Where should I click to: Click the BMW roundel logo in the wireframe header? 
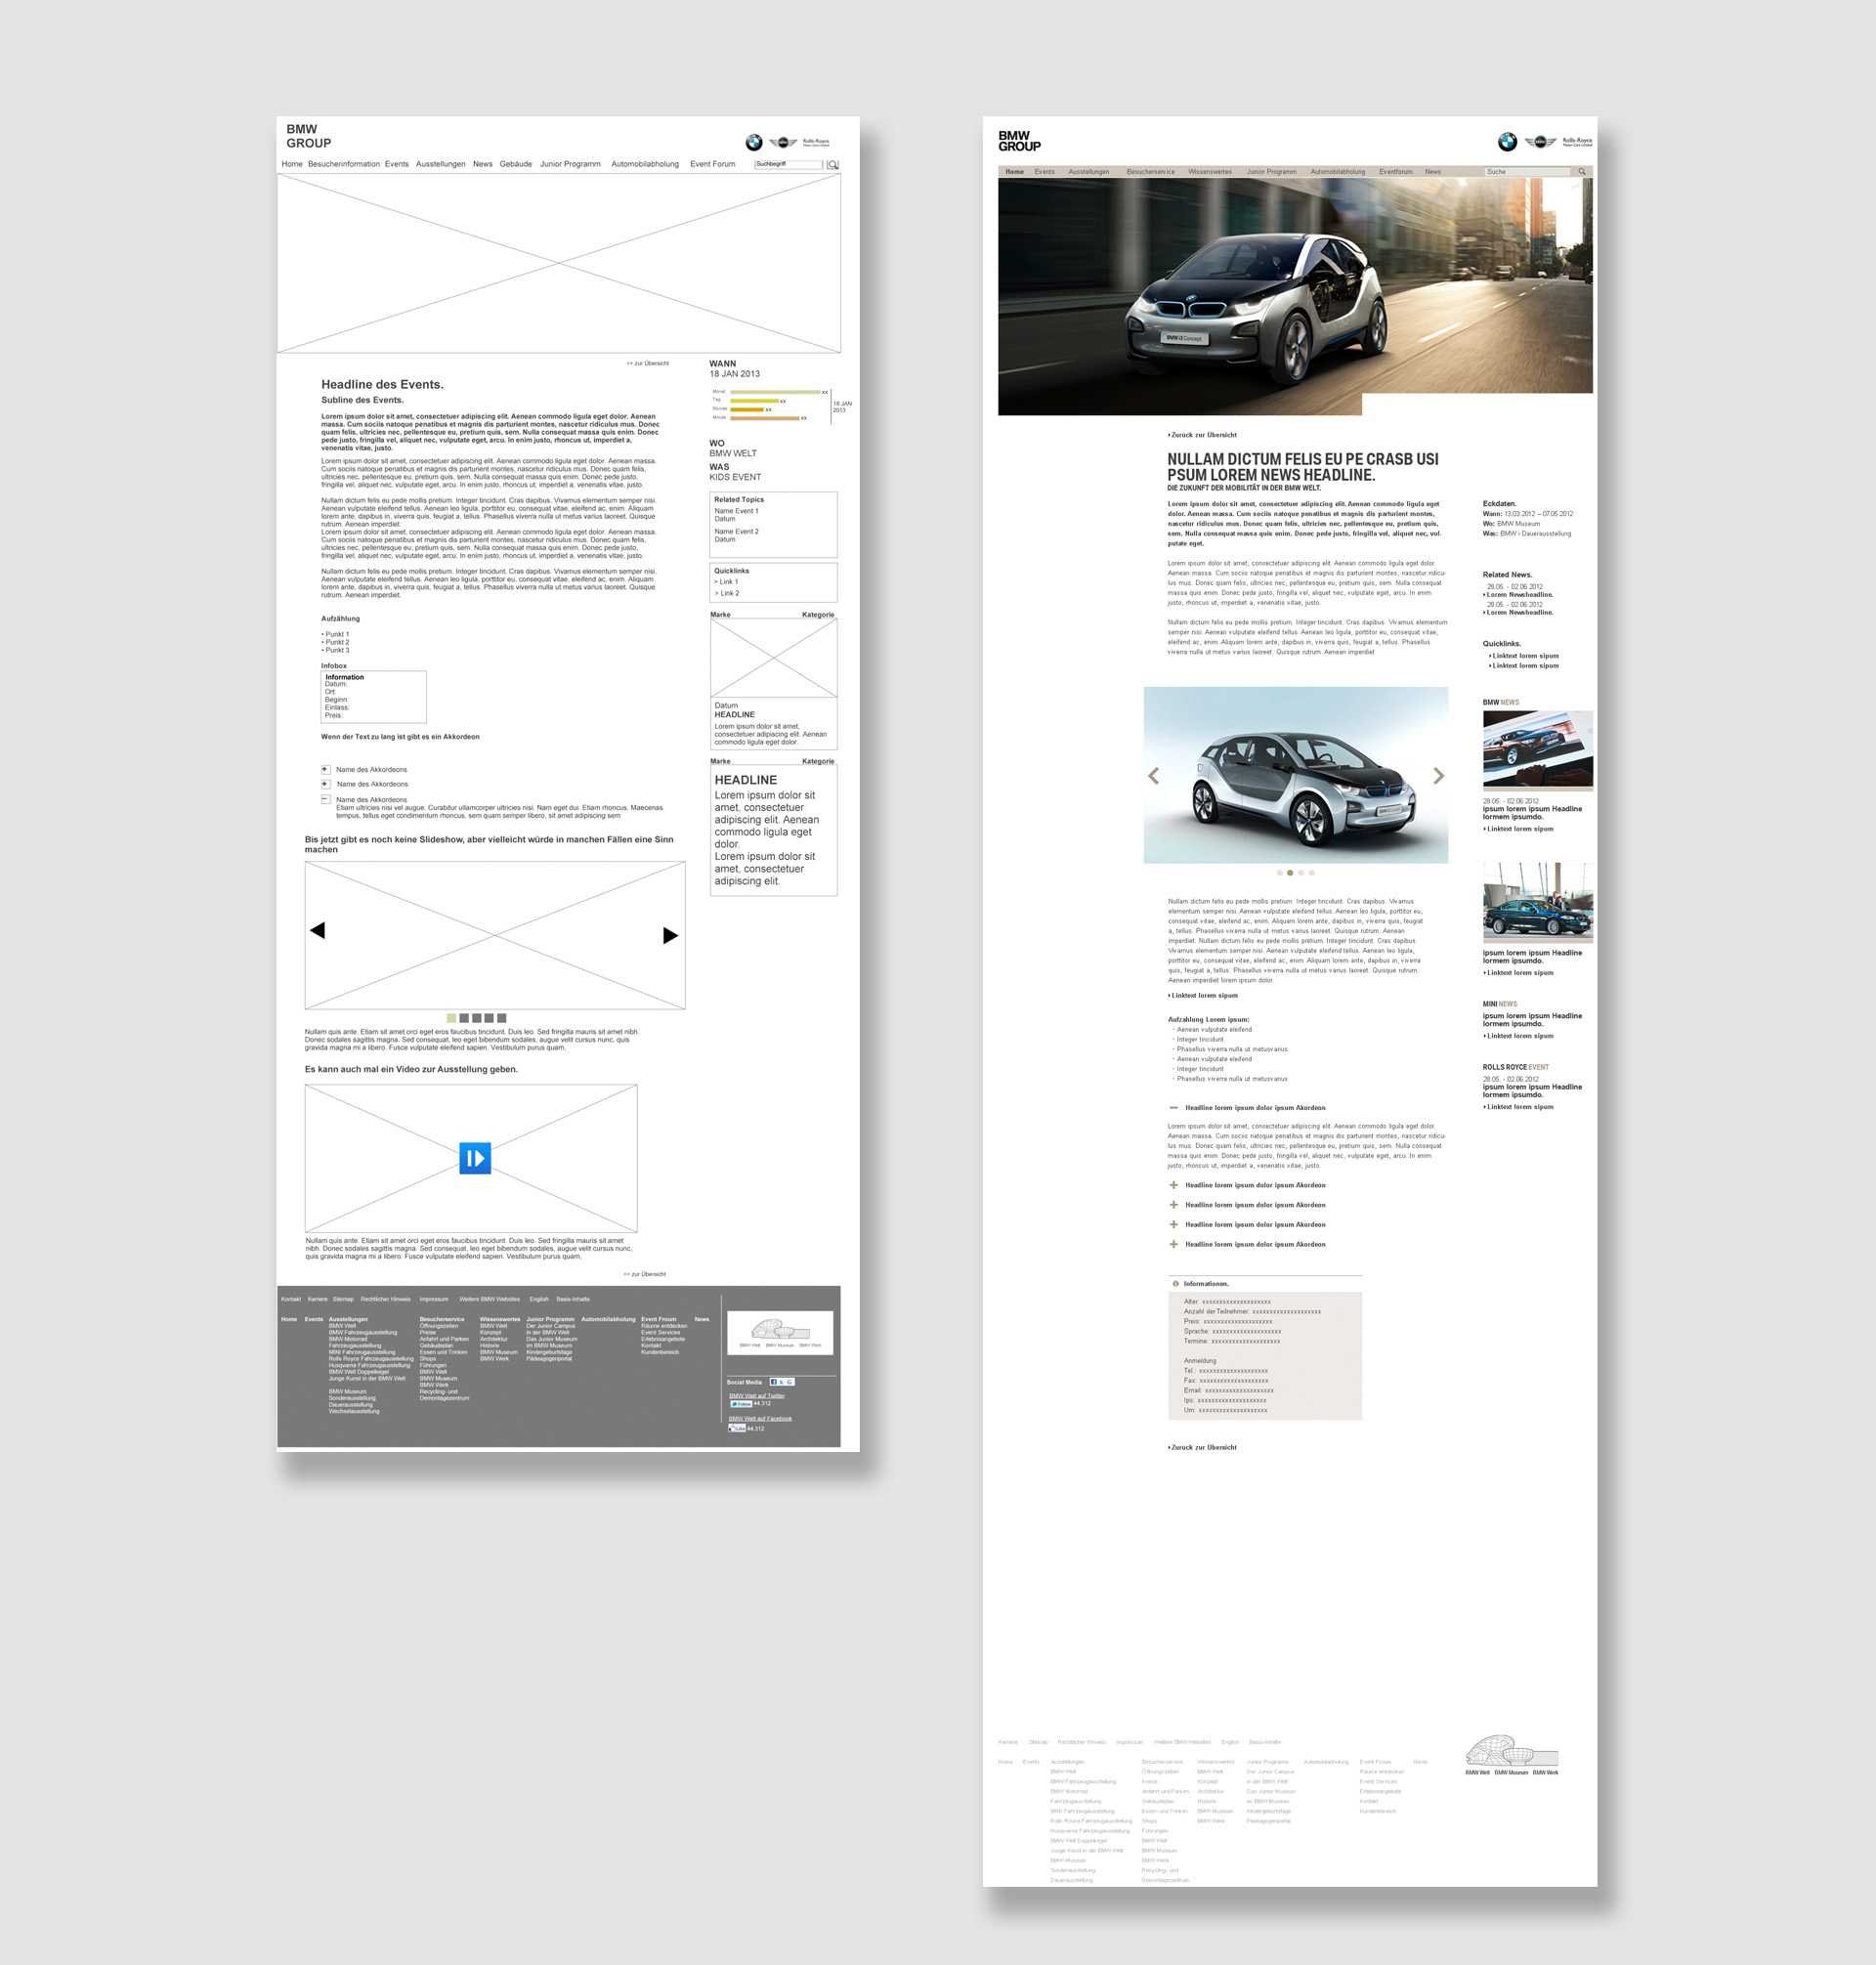(754, 143)
